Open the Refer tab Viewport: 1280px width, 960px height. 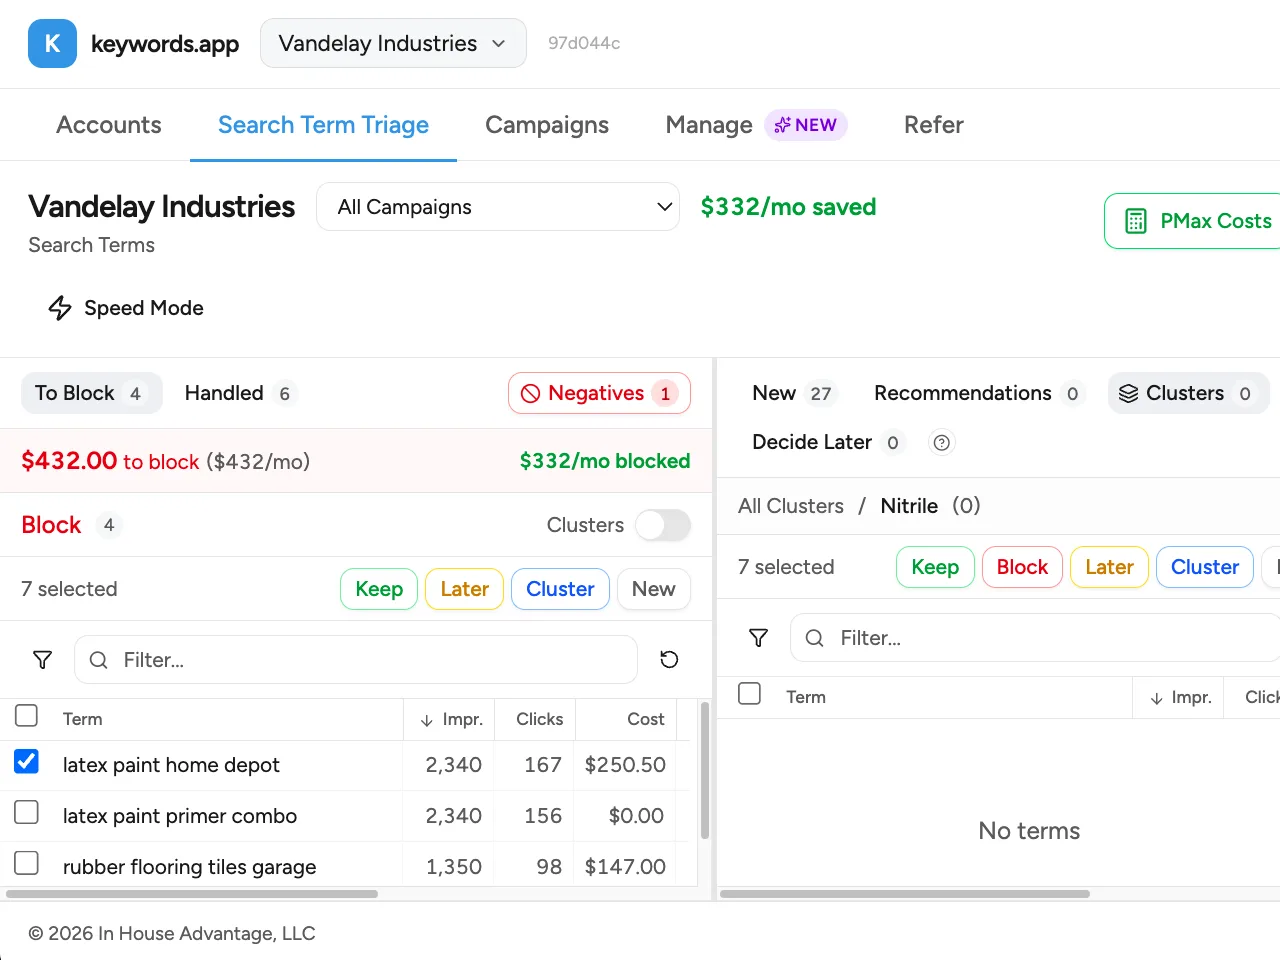(934, 125)
